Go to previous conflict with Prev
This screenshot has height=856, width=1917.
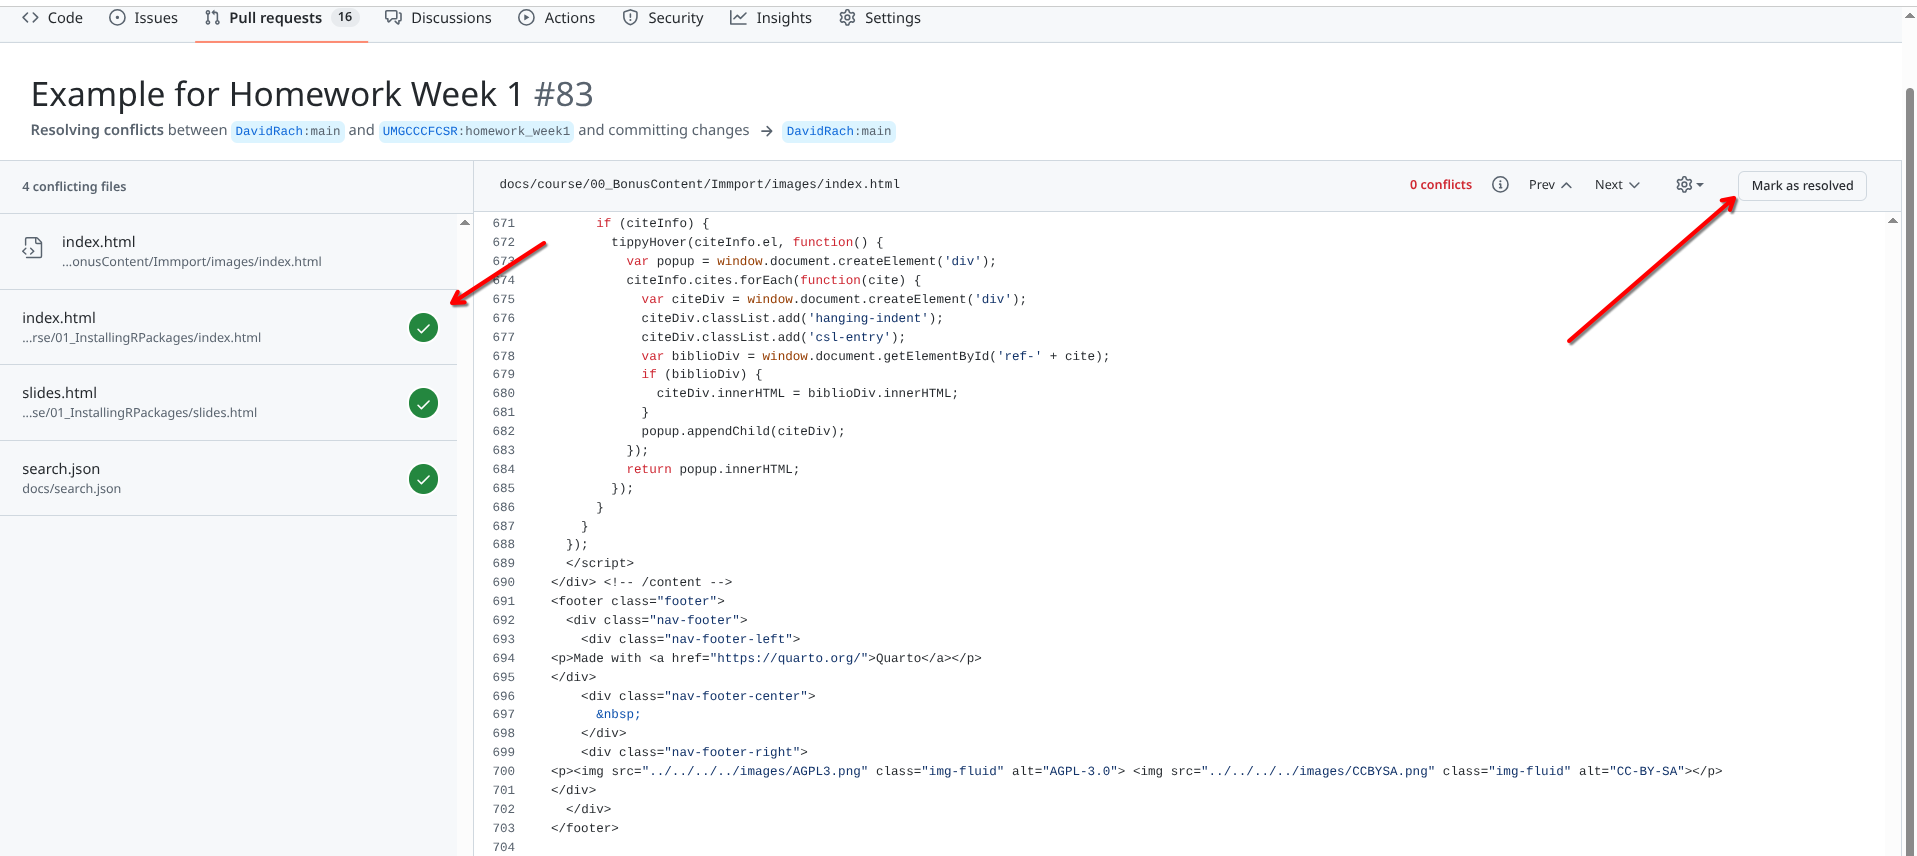(x=1549, y=185)
